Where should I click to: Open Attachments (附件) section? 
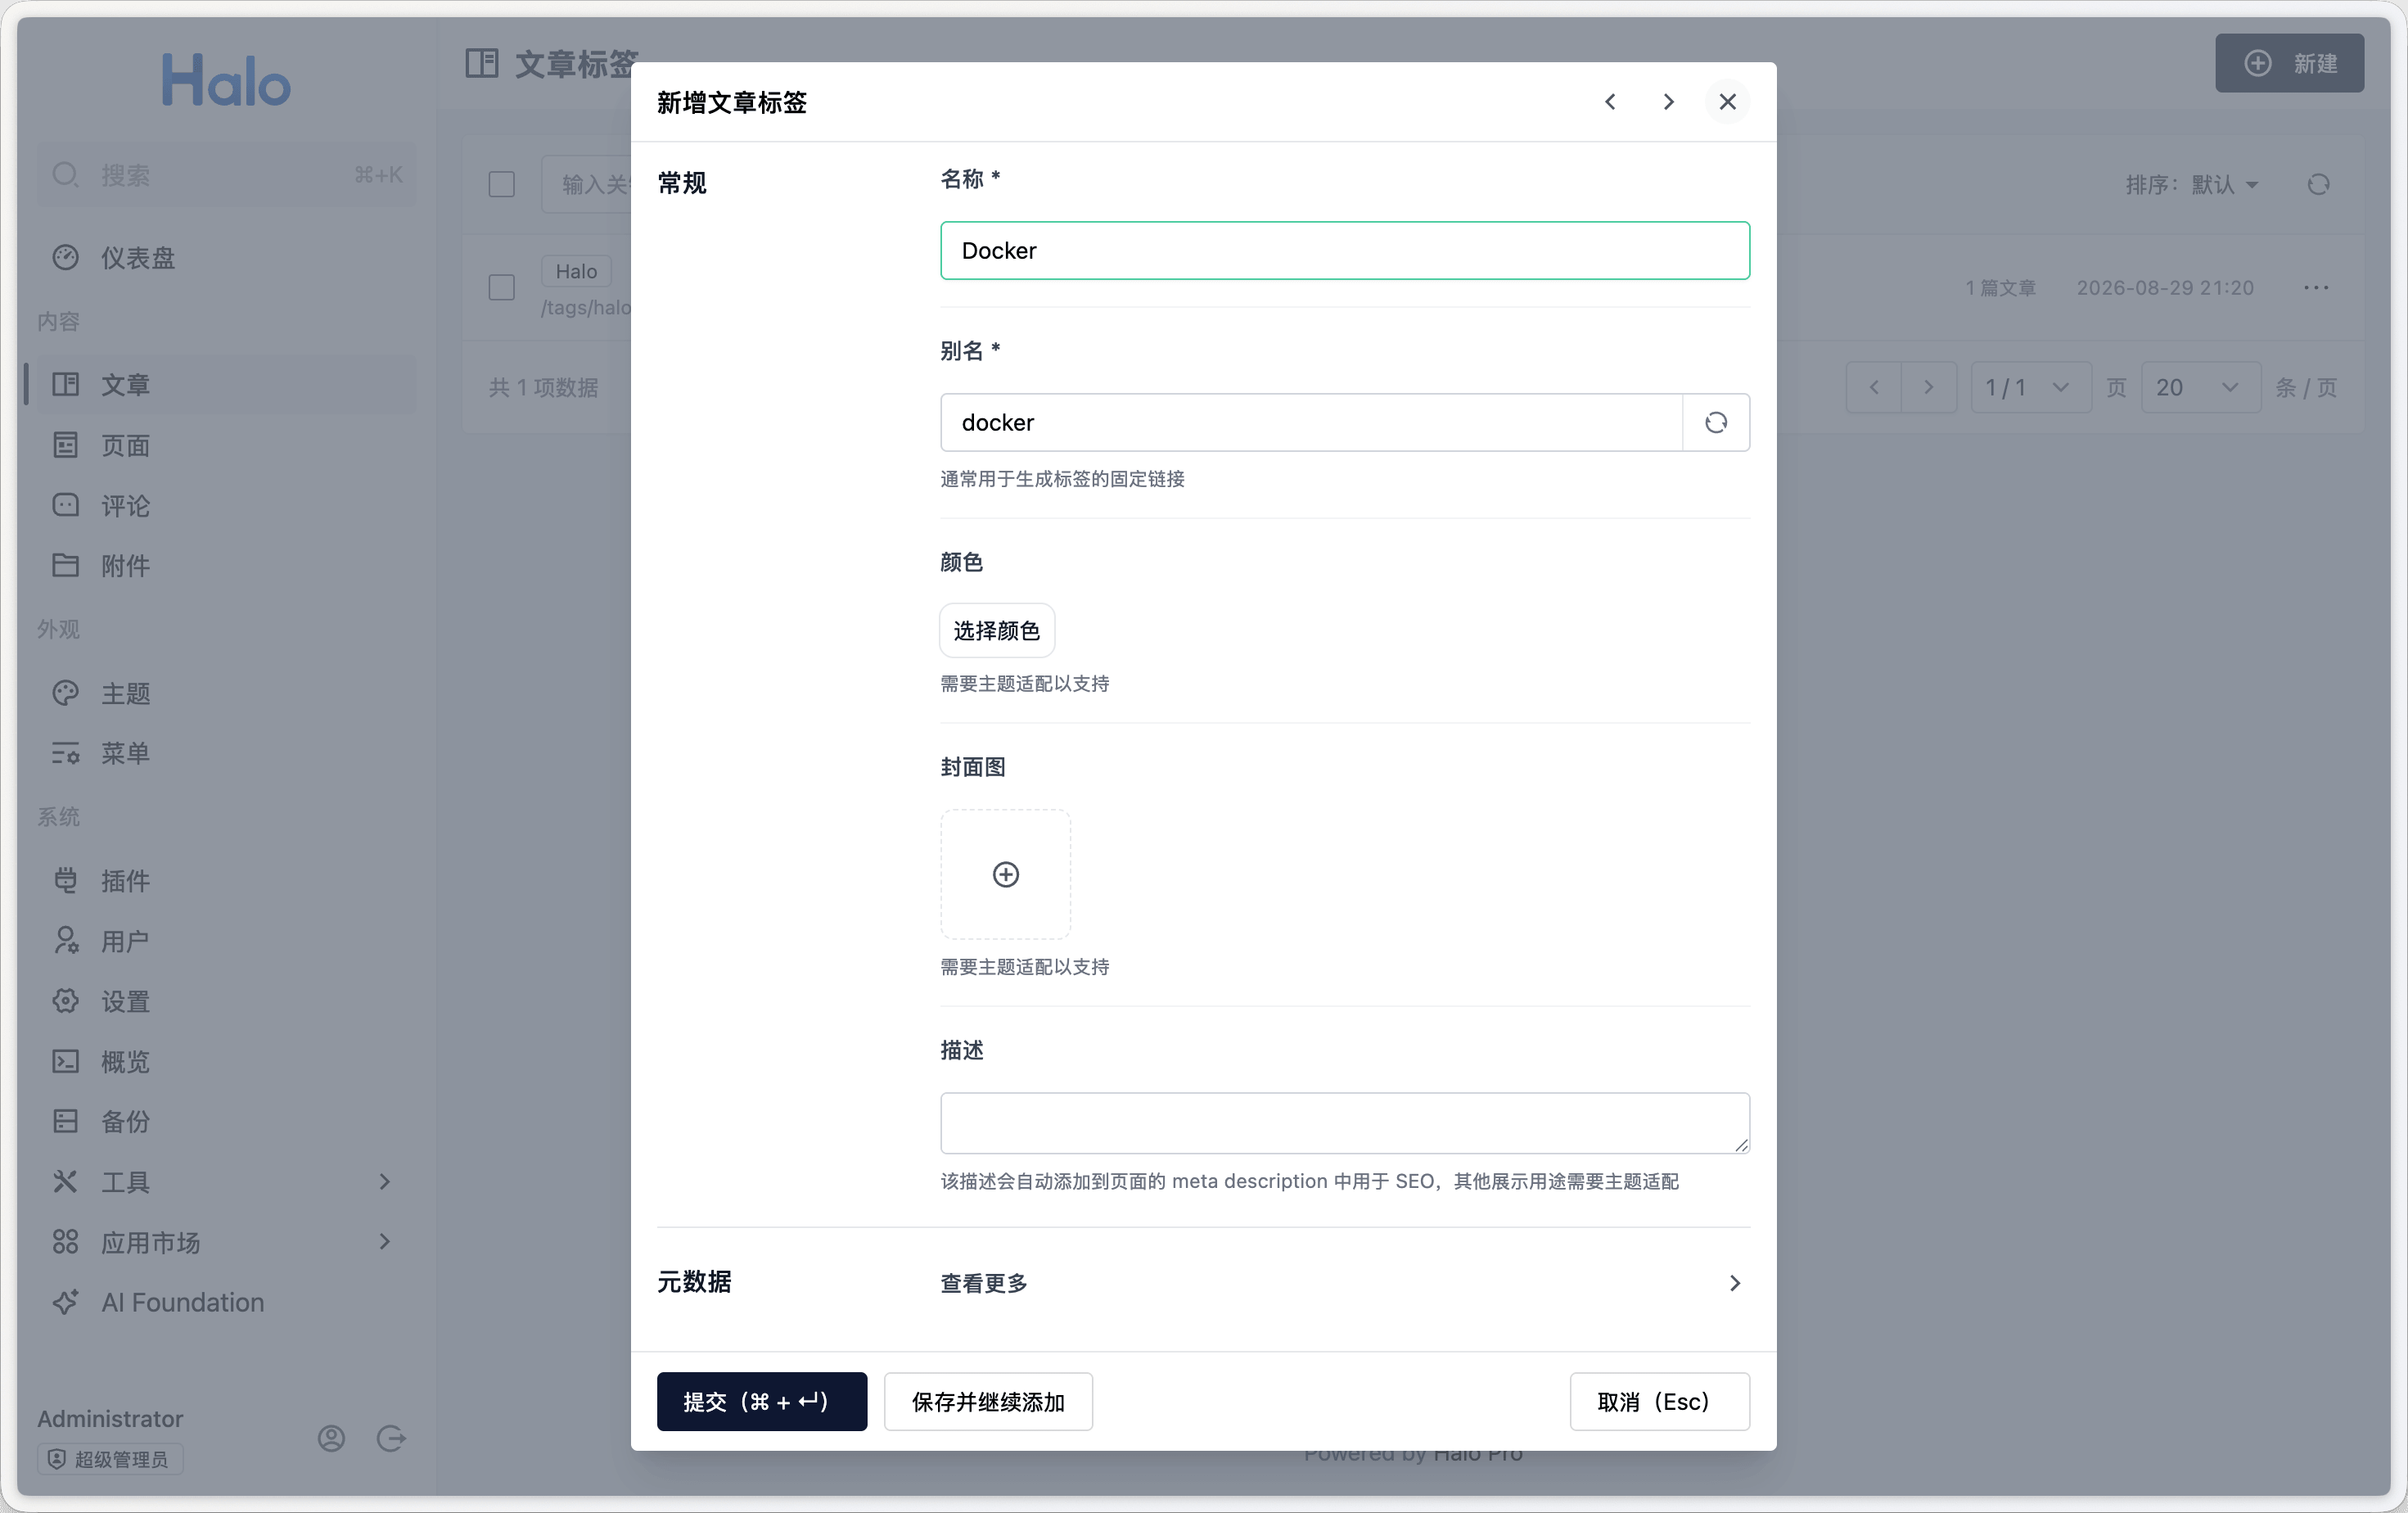click(x=226, y=566)
